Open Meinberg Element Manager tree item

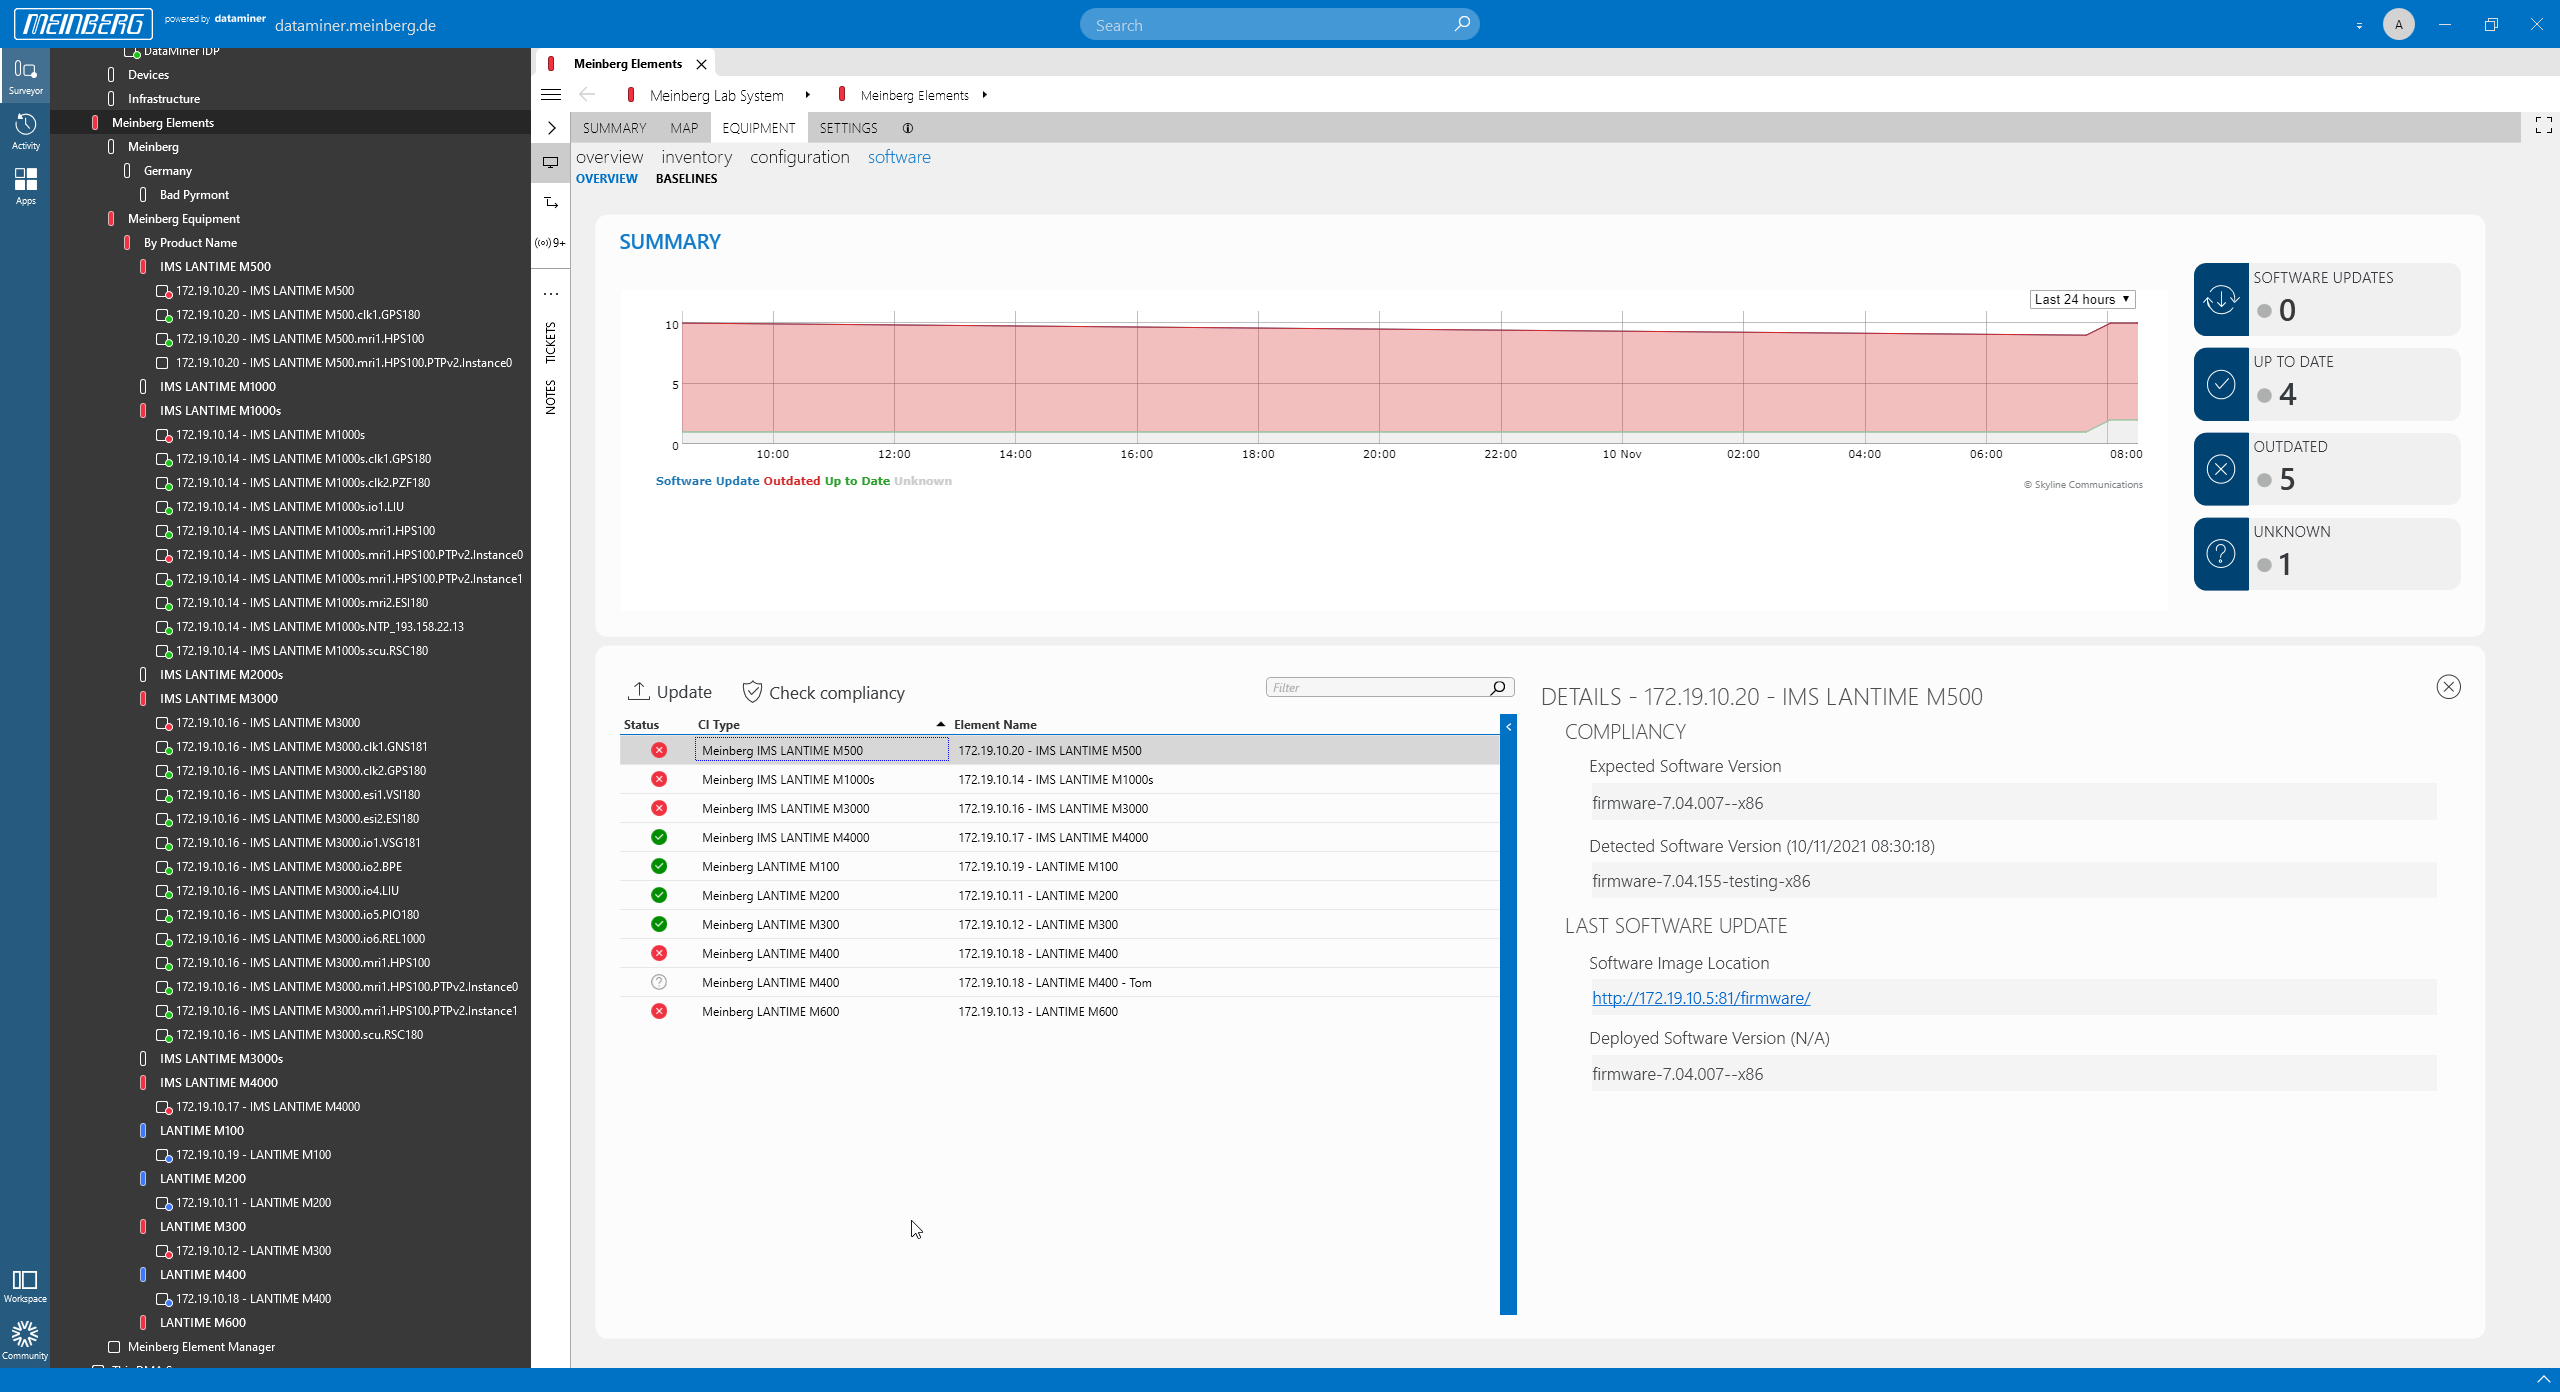(201, 1347)
